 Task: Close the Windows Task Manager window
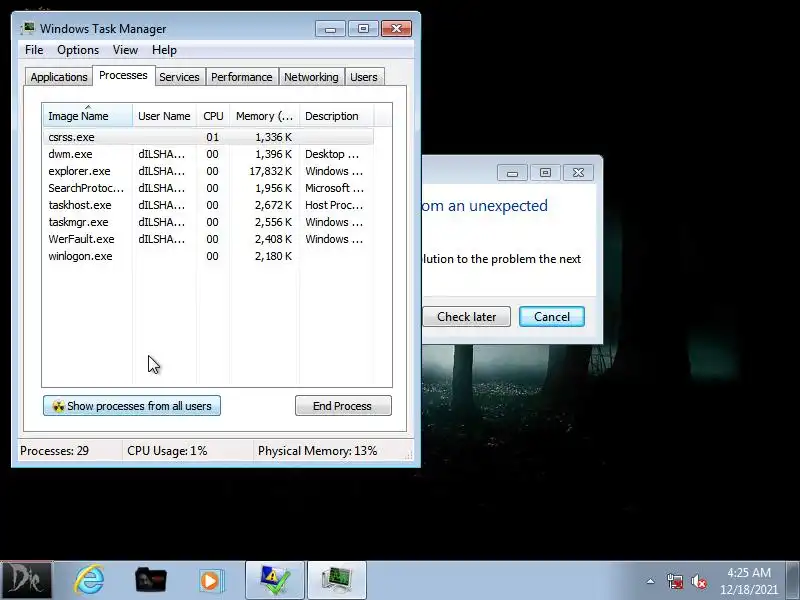click(396, 29)
